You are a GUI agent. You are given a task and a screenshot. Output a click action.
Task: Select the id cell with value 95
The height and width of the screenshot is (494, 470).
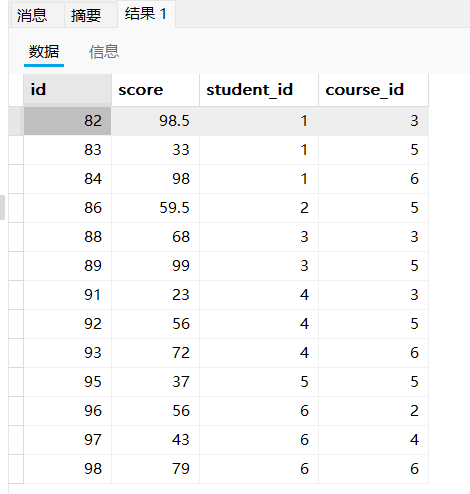tap(67, 382)
